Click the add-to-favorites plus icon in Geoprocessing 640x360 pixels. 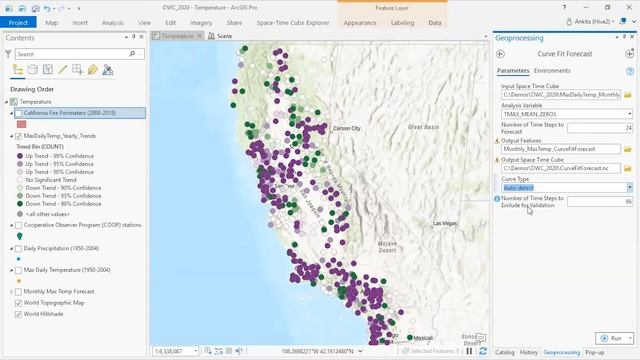(629, 53)
